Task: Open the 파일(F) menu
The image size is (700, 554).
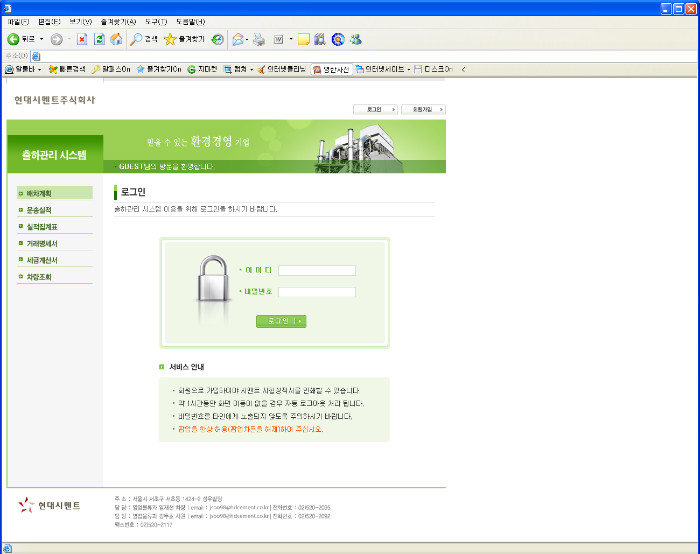Action: coord(18,21)
